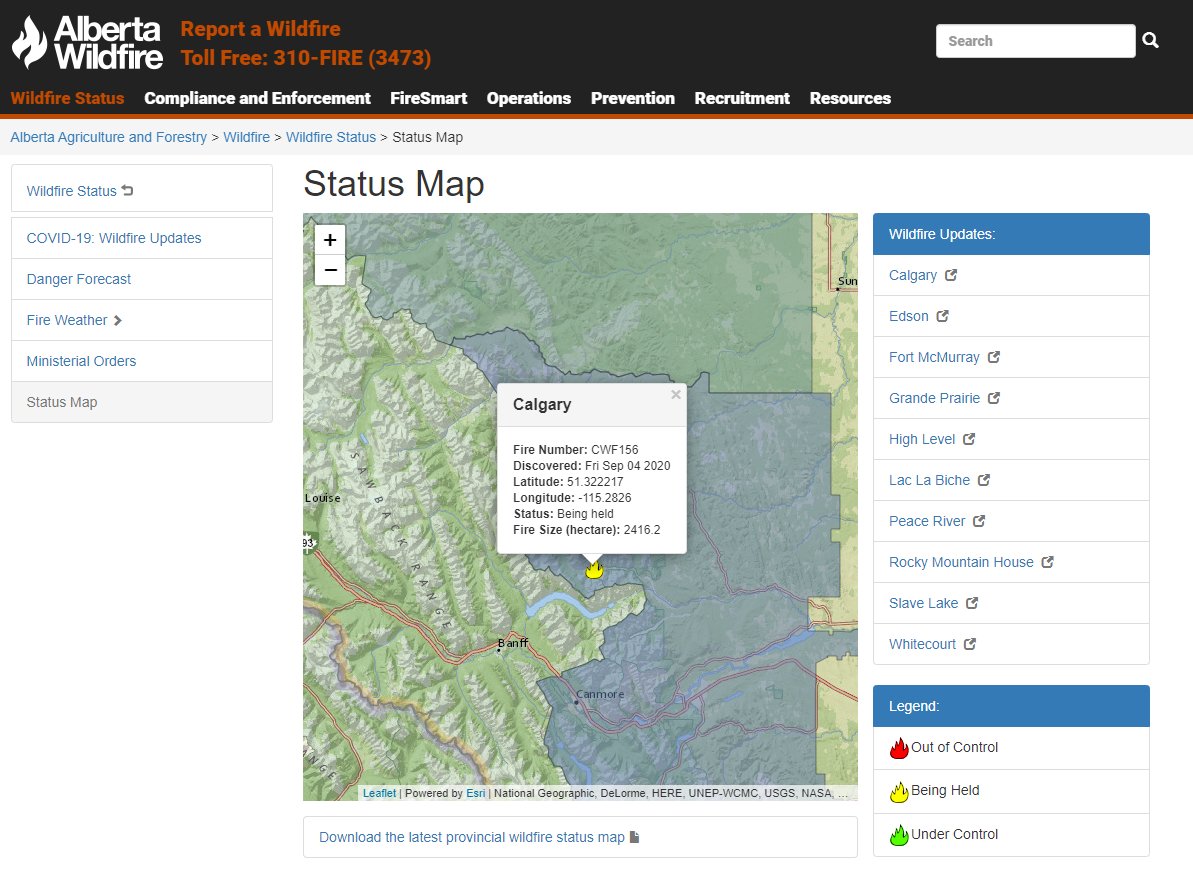Download latest provincial wildfire status map

point(472,837)
